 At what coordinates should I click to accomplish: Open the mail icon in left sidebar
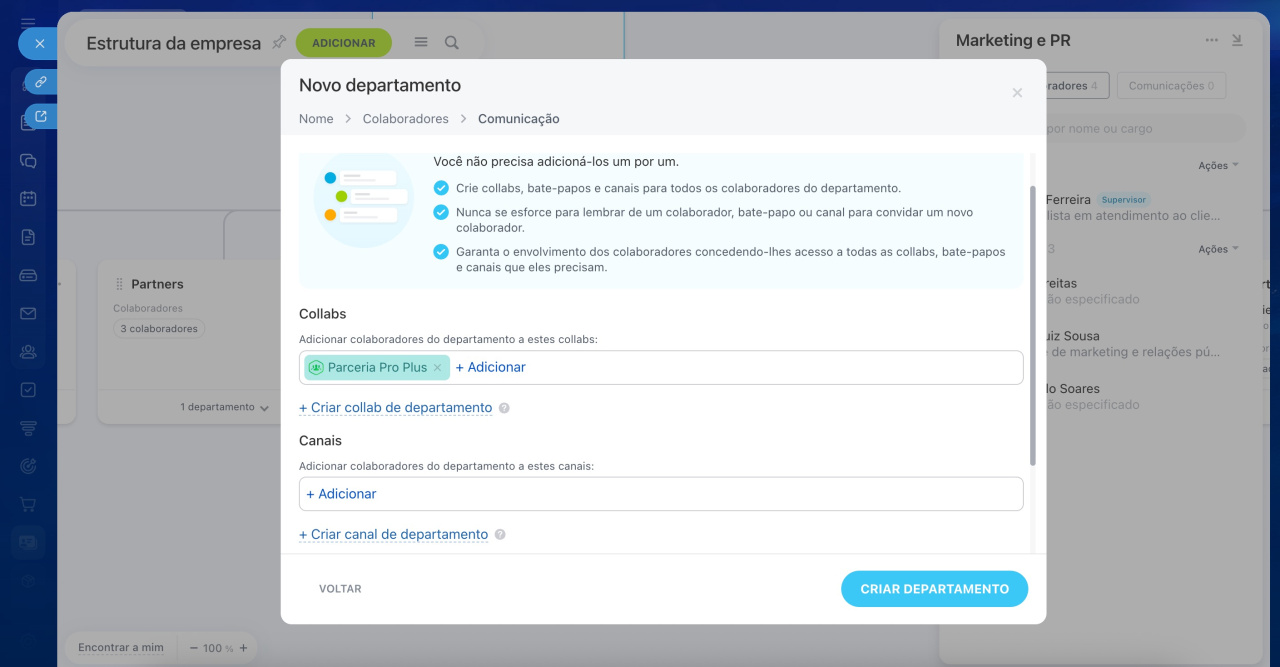28,314
